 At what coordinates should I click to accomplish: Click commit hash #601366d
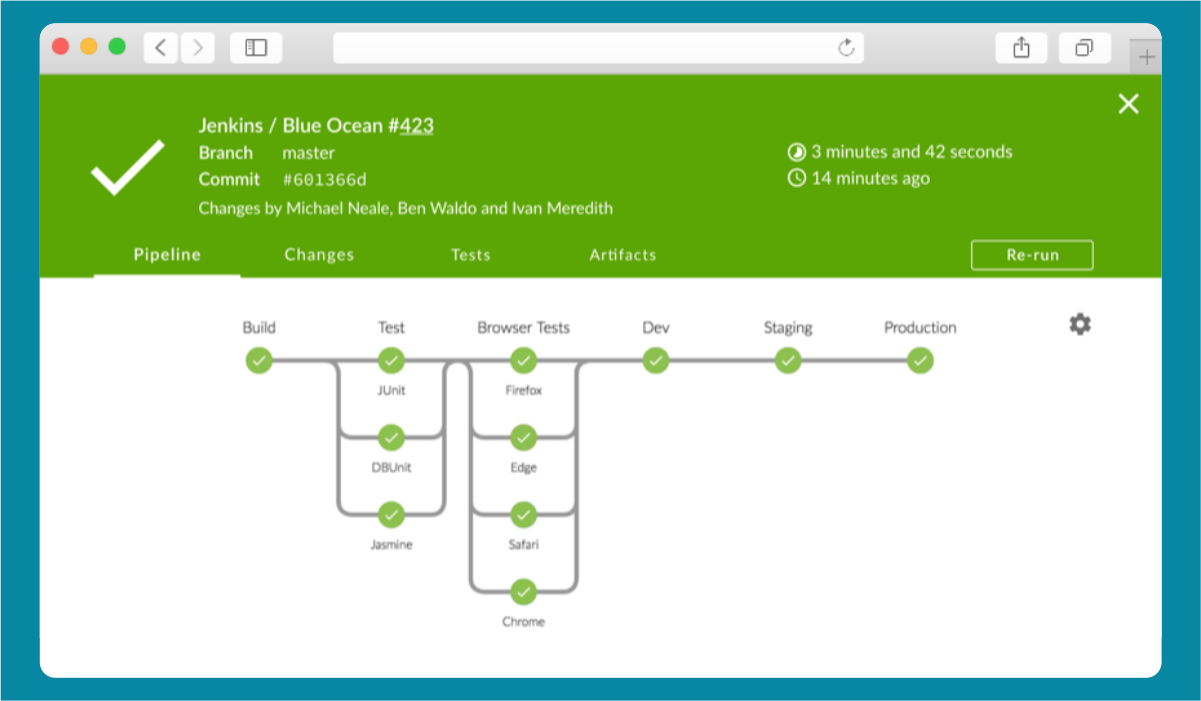coord(324,180)
